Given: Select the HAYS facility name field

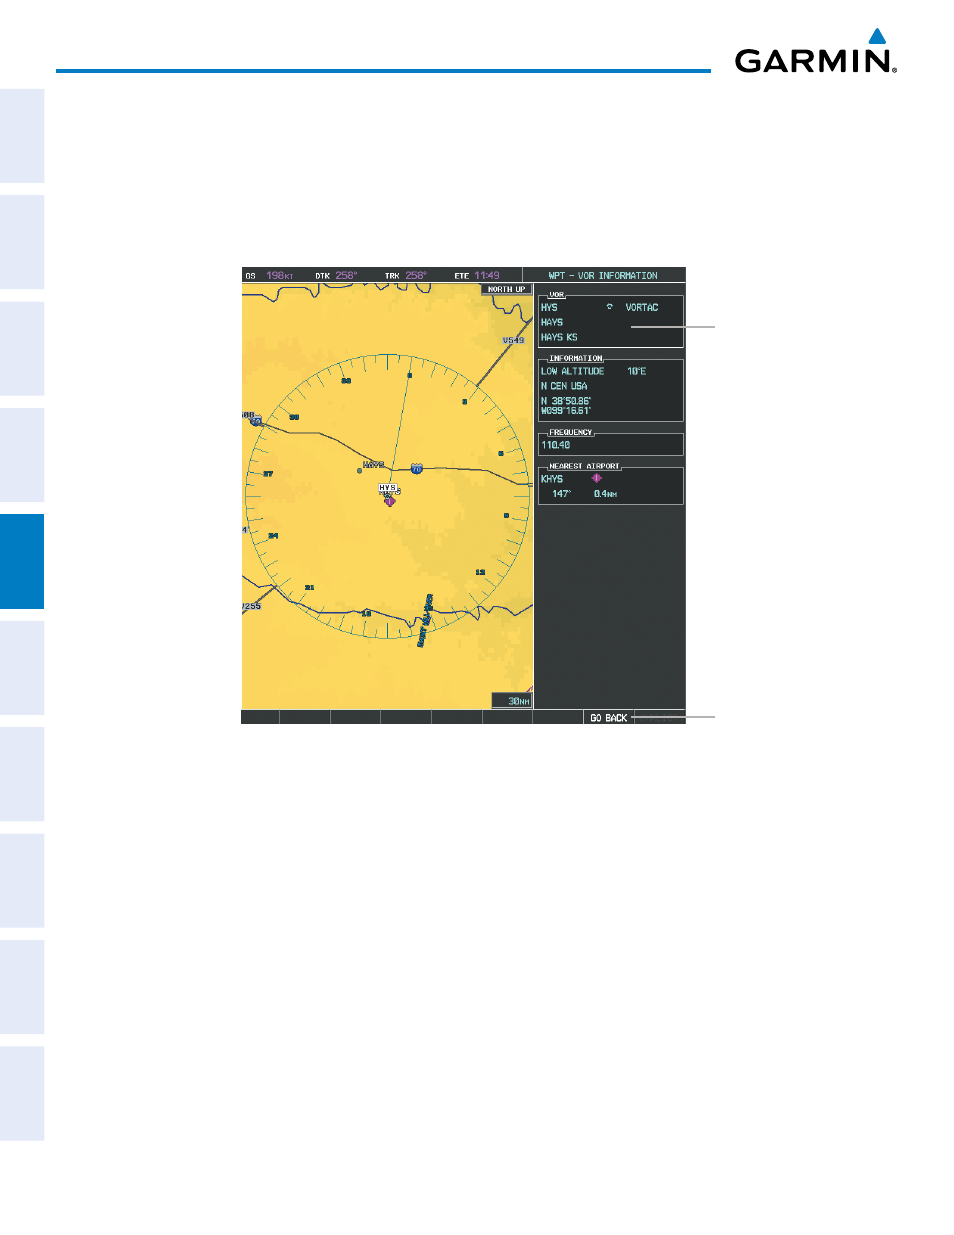Looking at the screenshot, I should pos(552,323).
